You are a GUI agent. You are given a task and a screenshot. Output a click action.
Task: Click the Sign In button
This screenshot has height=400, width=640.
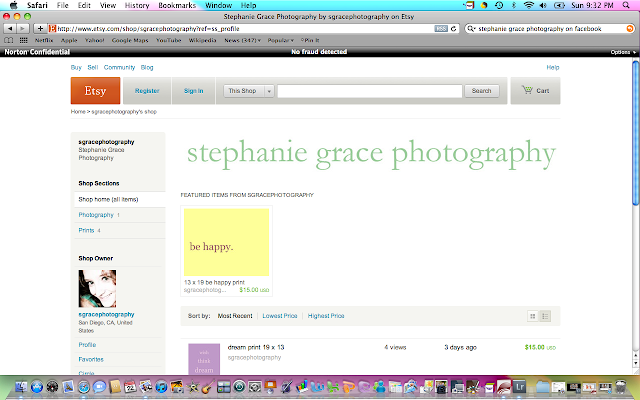point(193,91)
